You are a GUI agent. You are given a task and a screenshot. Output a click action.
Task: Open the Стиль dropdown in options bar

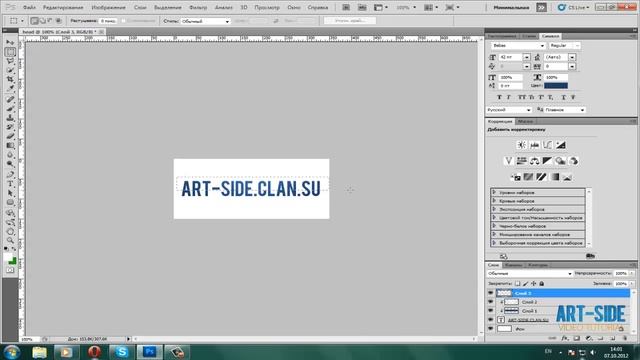205,21
